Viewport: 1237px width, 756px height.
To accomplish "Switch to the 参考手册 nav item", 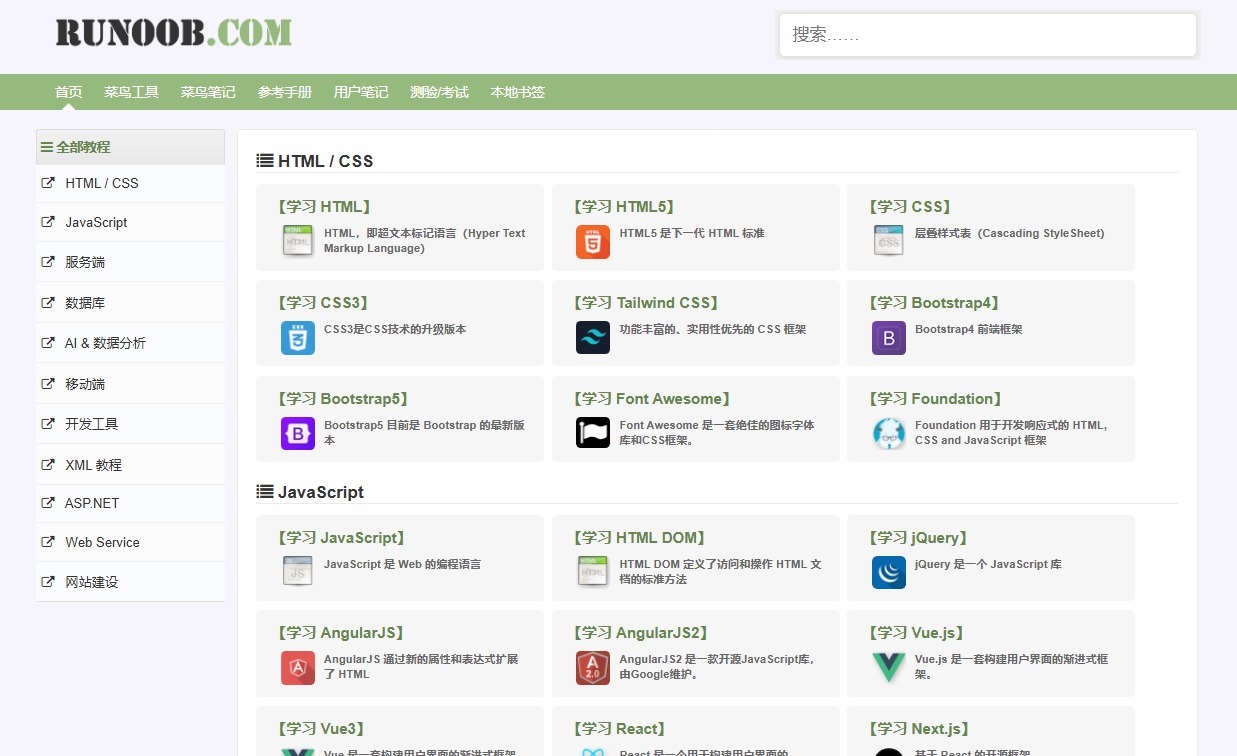I will (x=284, y=92).
